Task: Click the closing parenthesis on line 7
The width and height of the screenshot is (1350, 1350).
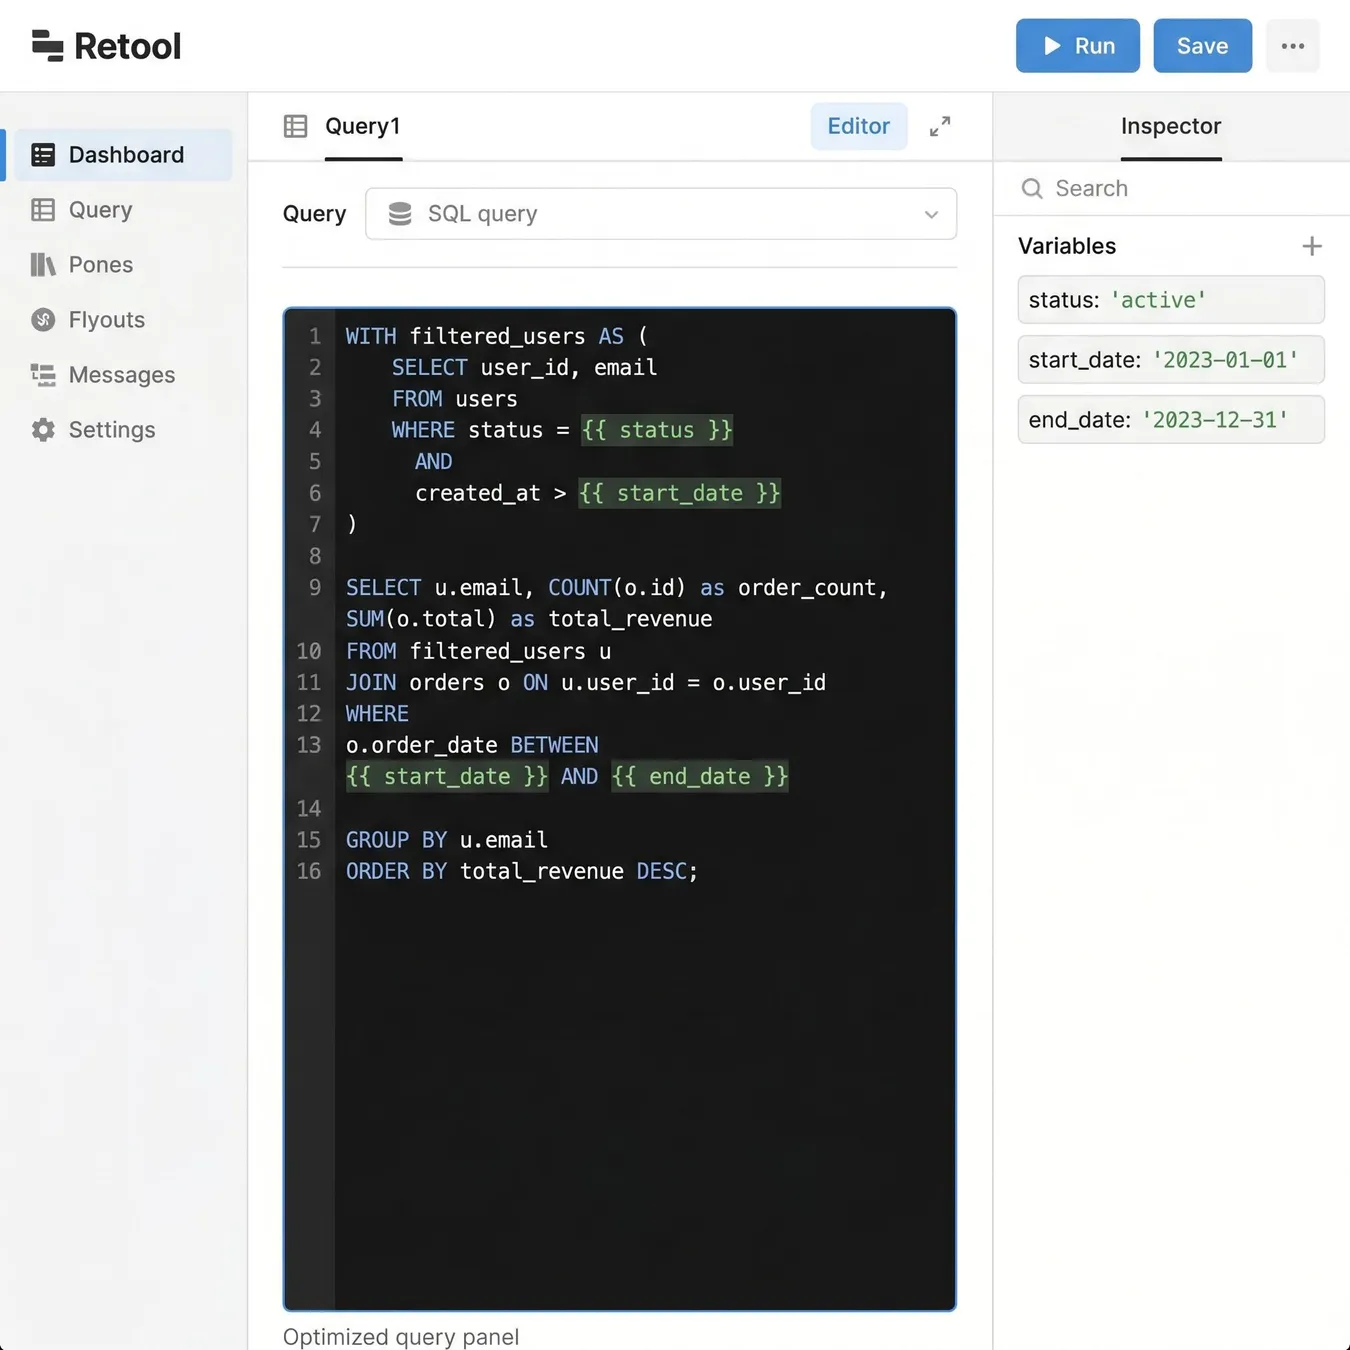Action: (352, 524)
